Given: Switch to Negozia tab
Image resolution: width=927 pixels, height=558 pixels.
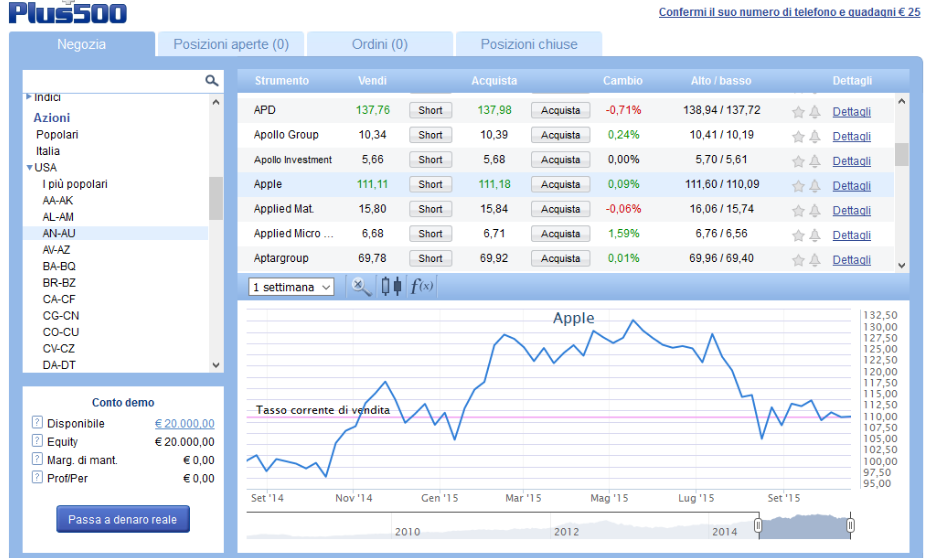Looking at the screenshot, I should coord(82,44).
